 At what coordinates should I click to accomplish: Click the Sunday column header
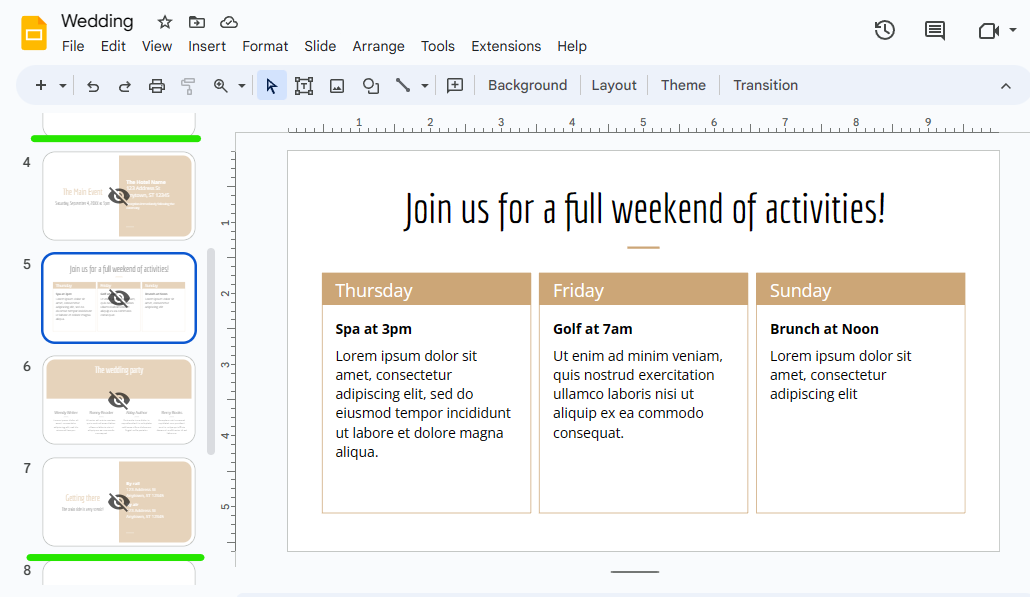coord(861,290)
